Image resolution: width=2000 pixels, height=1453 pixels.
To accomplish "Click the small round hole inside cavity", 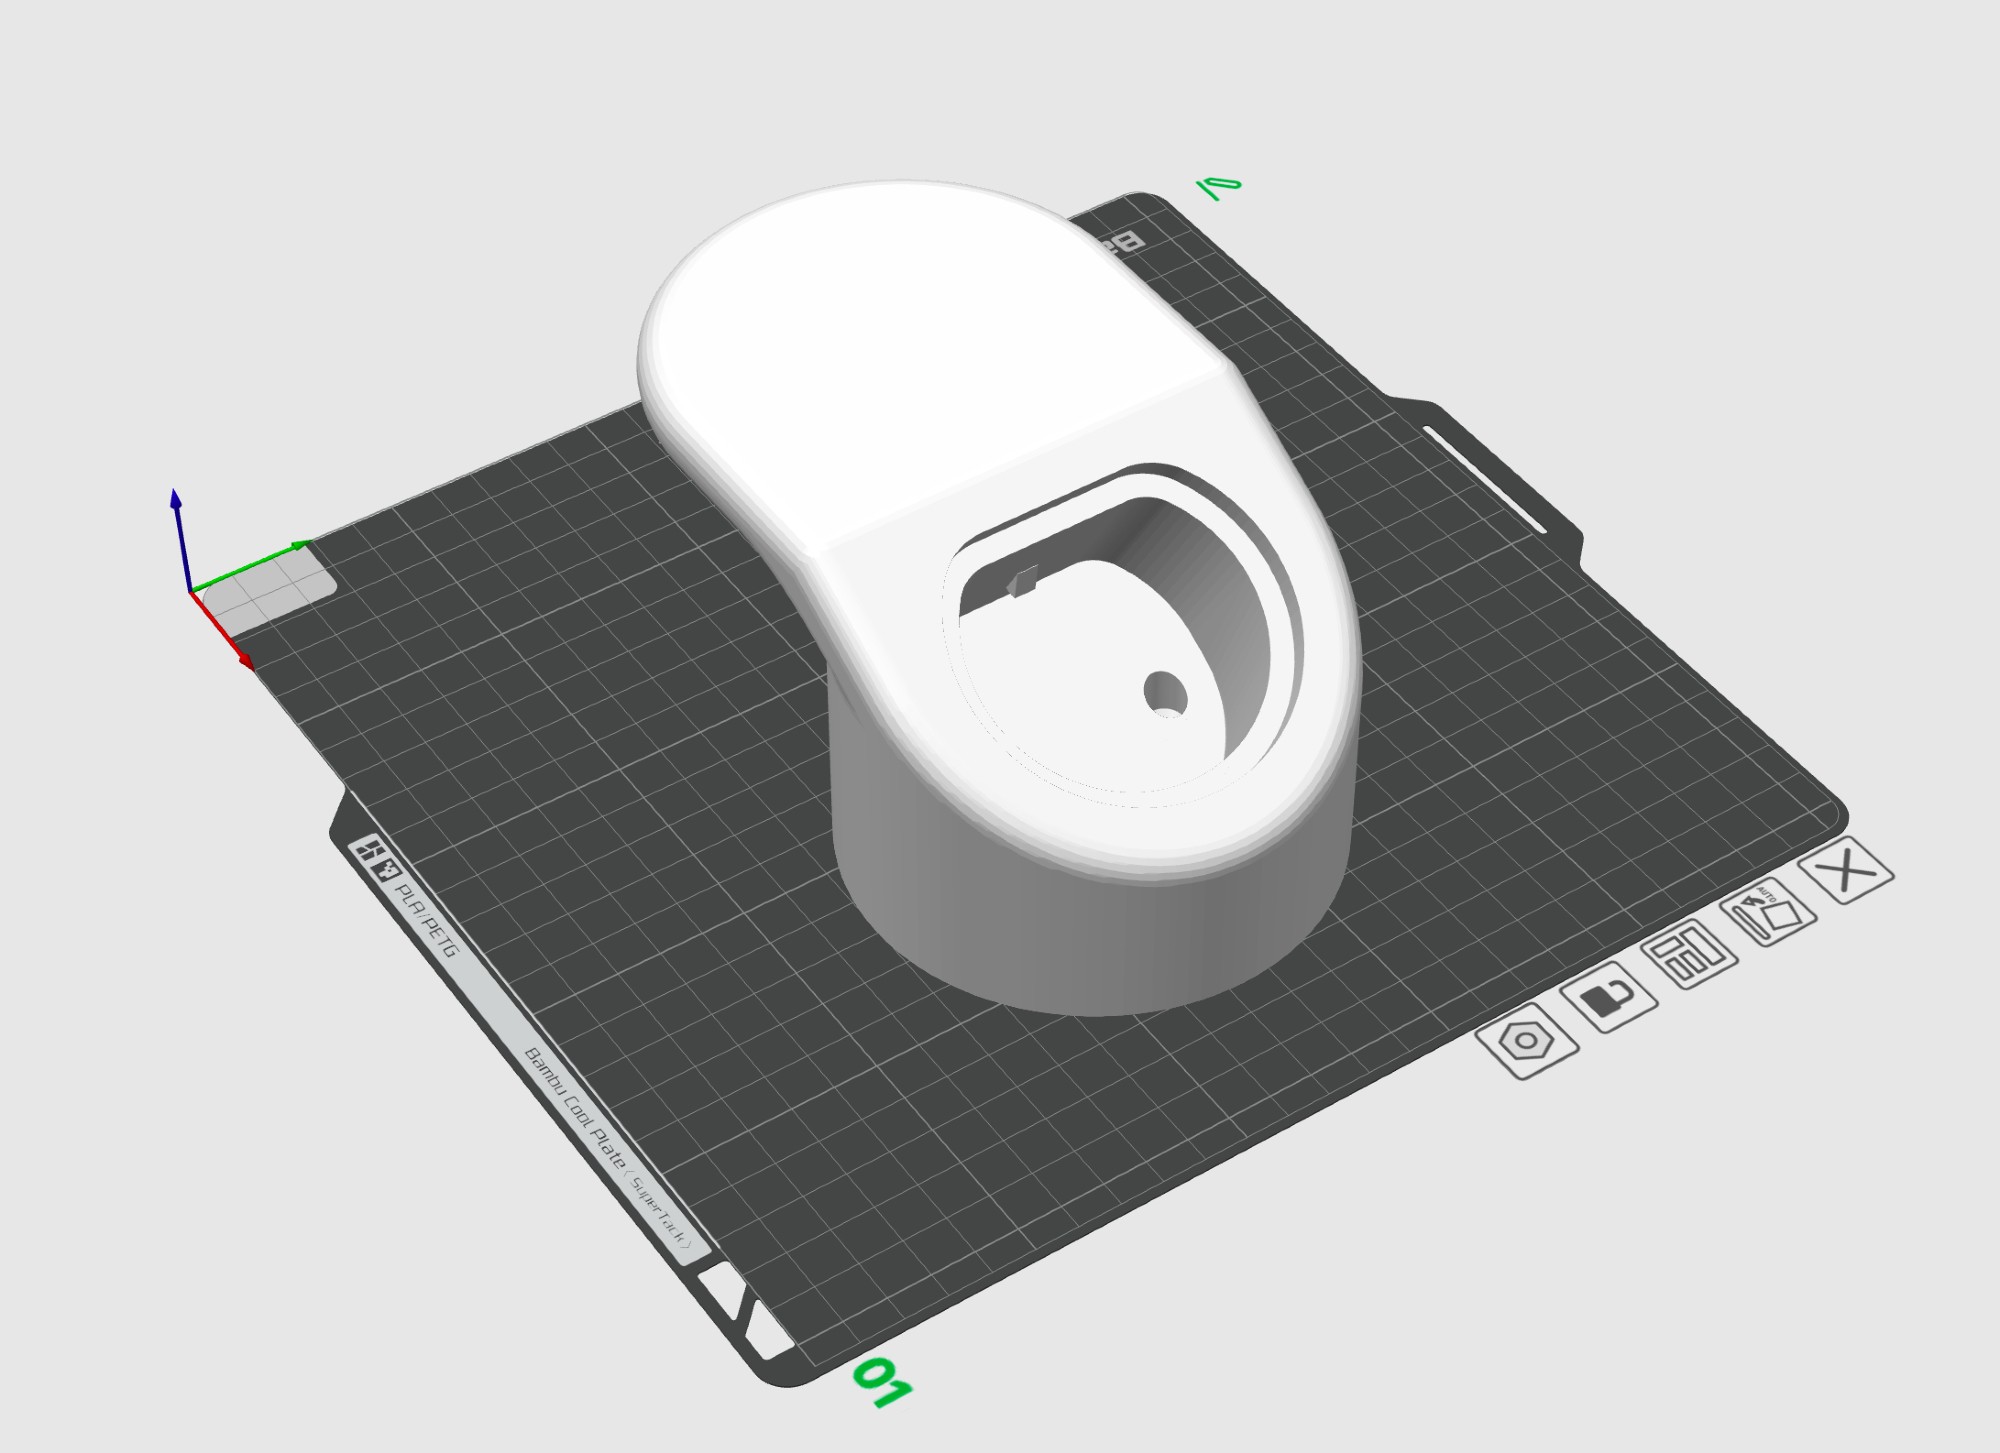I will point(1165,692).
